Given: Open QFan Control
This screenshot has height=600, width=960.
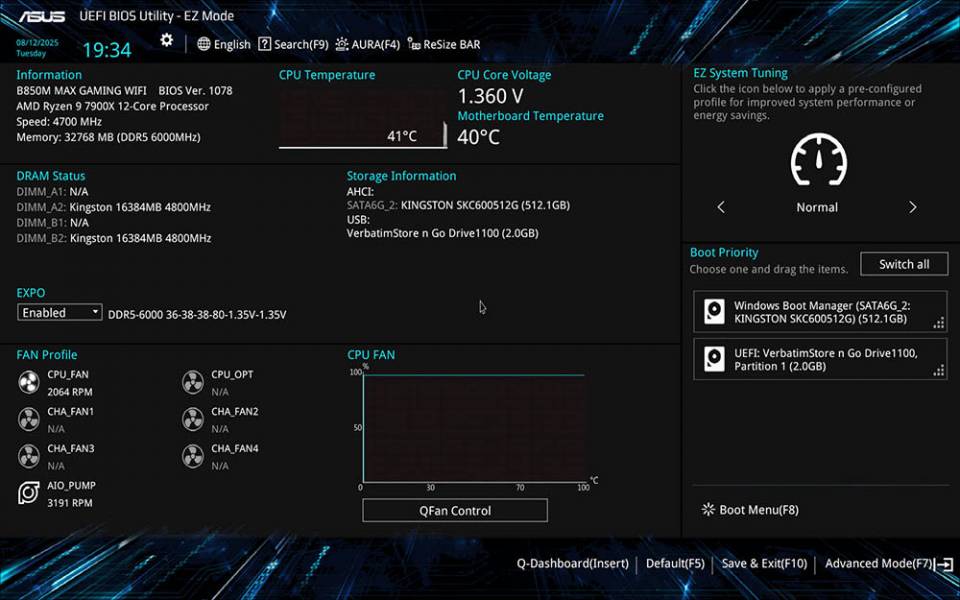Looking at the screenshot, I should [454, 510].
